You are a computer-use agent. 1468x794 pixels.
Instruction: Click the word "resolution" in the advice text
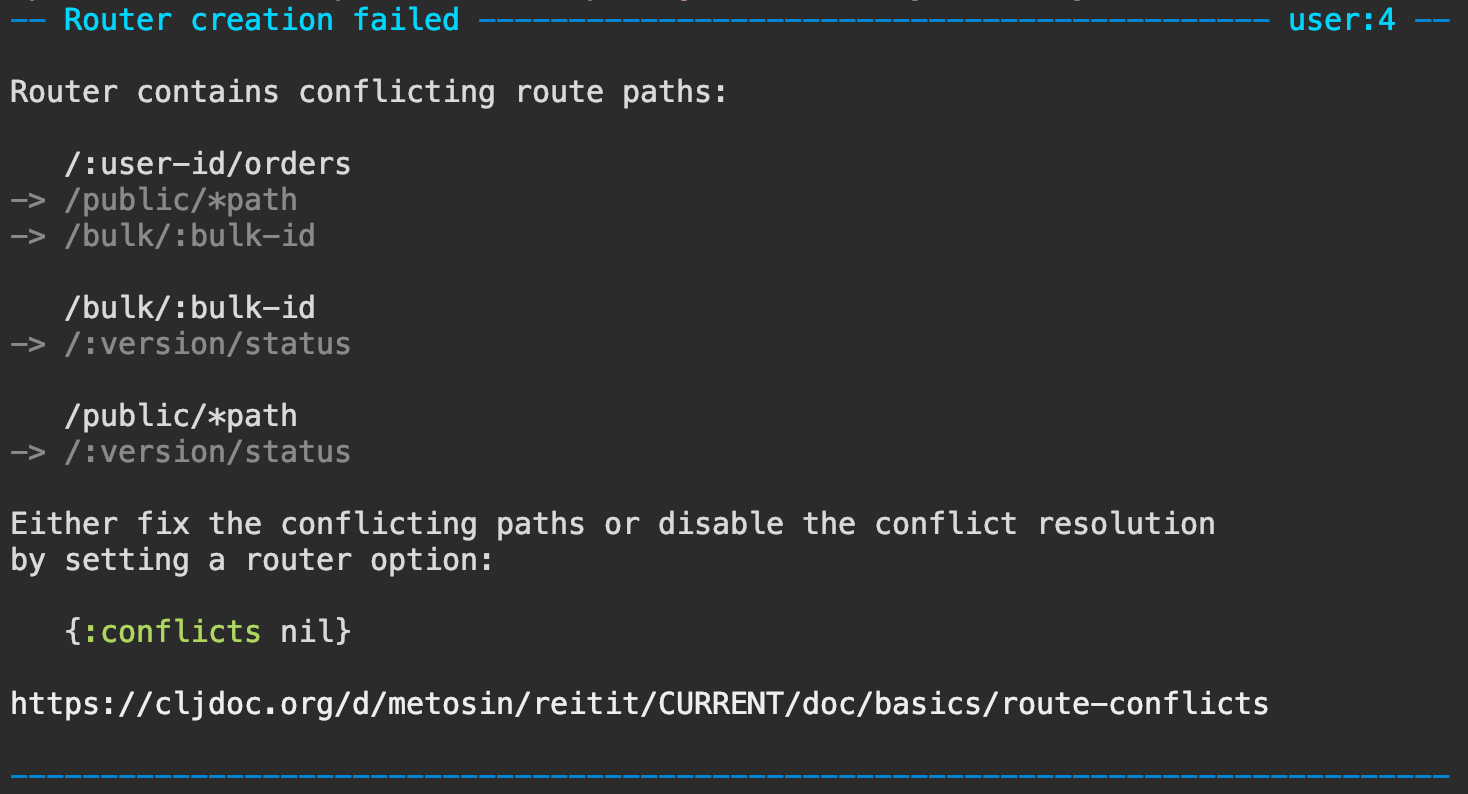[1125, 524]
